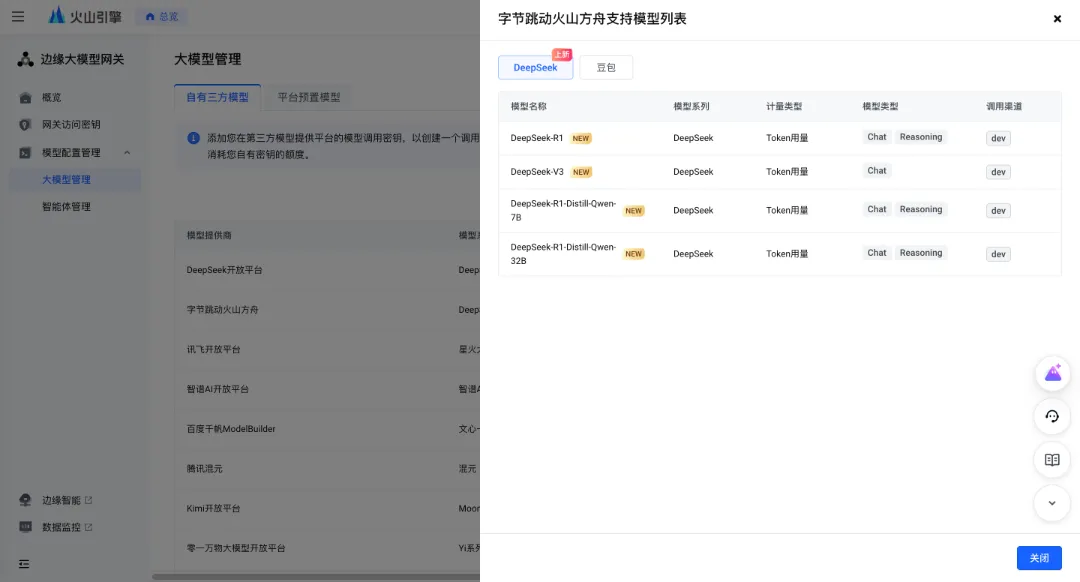Select the 百度千帆ModelBuilder provider row
This screenshot has height=582, width=1080.
[327, 429]
